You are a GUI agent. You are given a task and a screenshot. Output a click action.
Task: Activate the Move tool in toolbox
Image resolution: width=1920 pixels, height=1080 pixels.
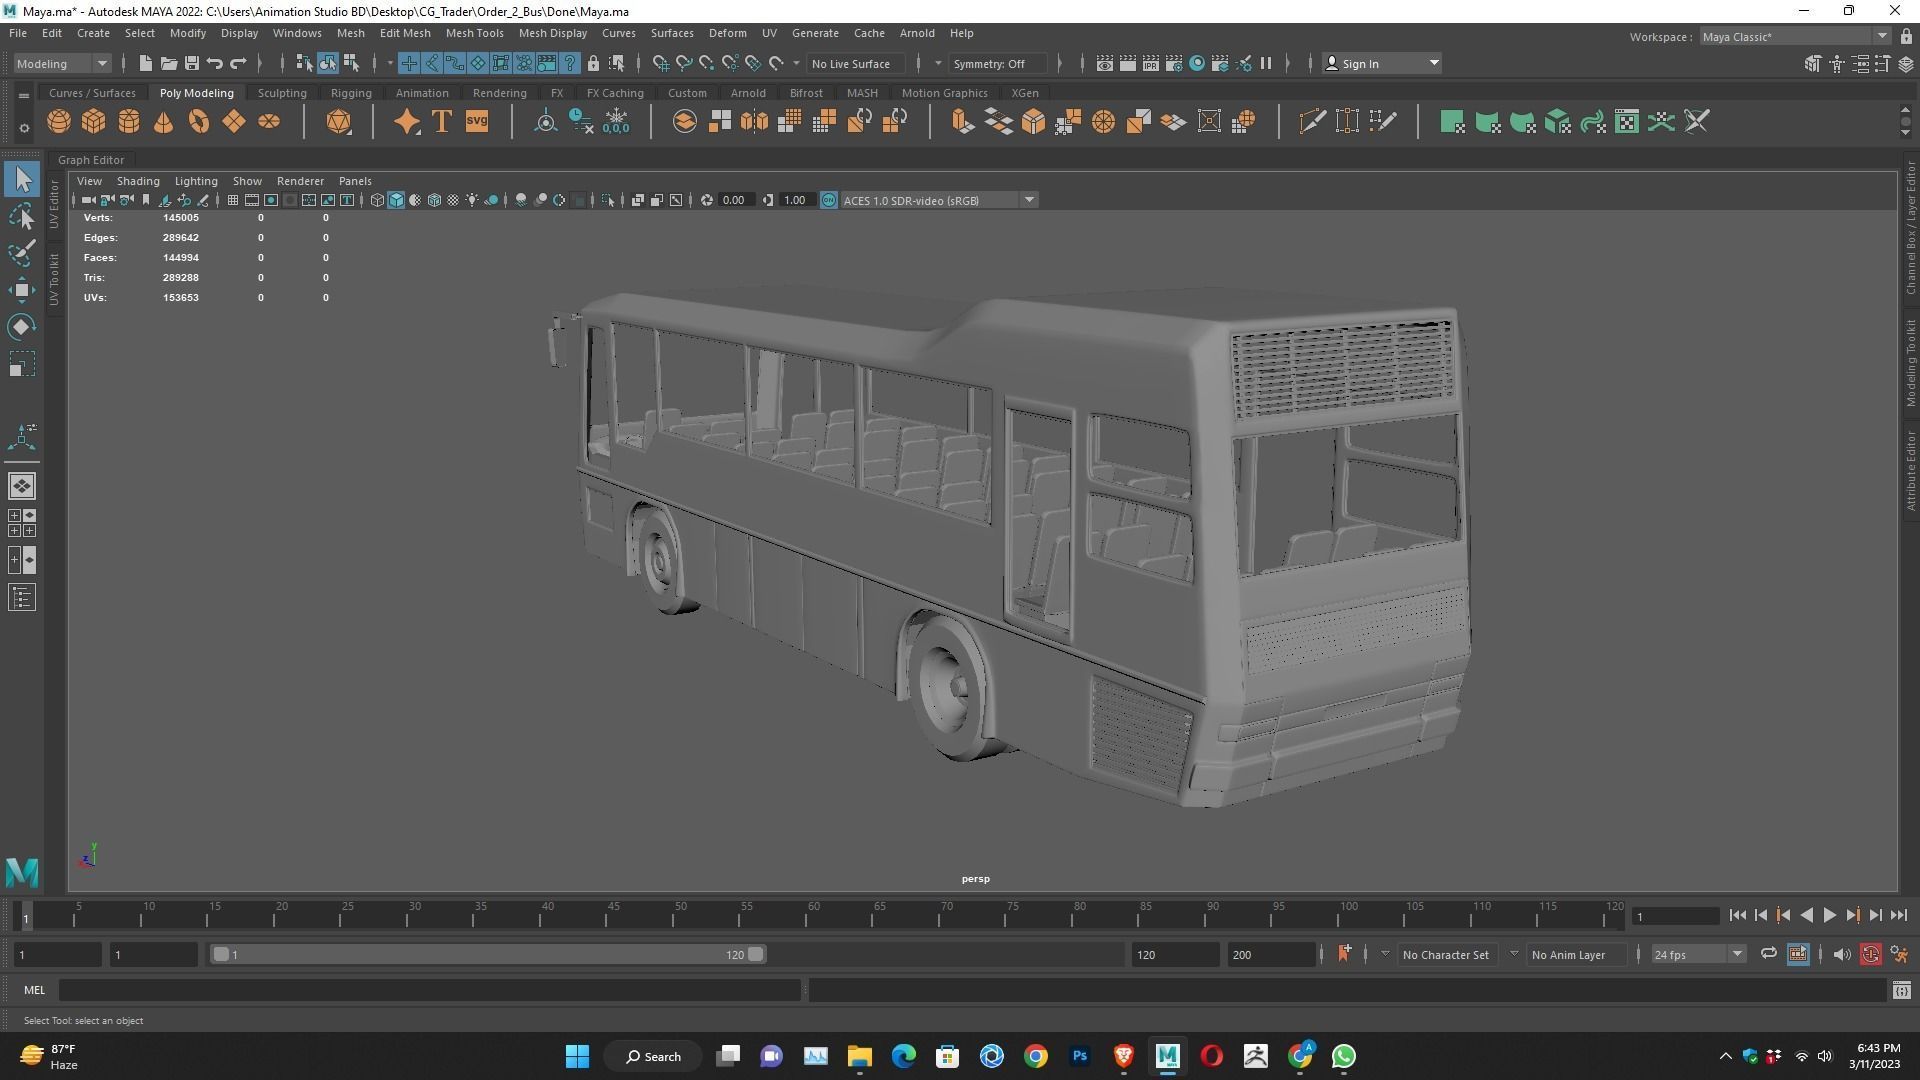22,290
